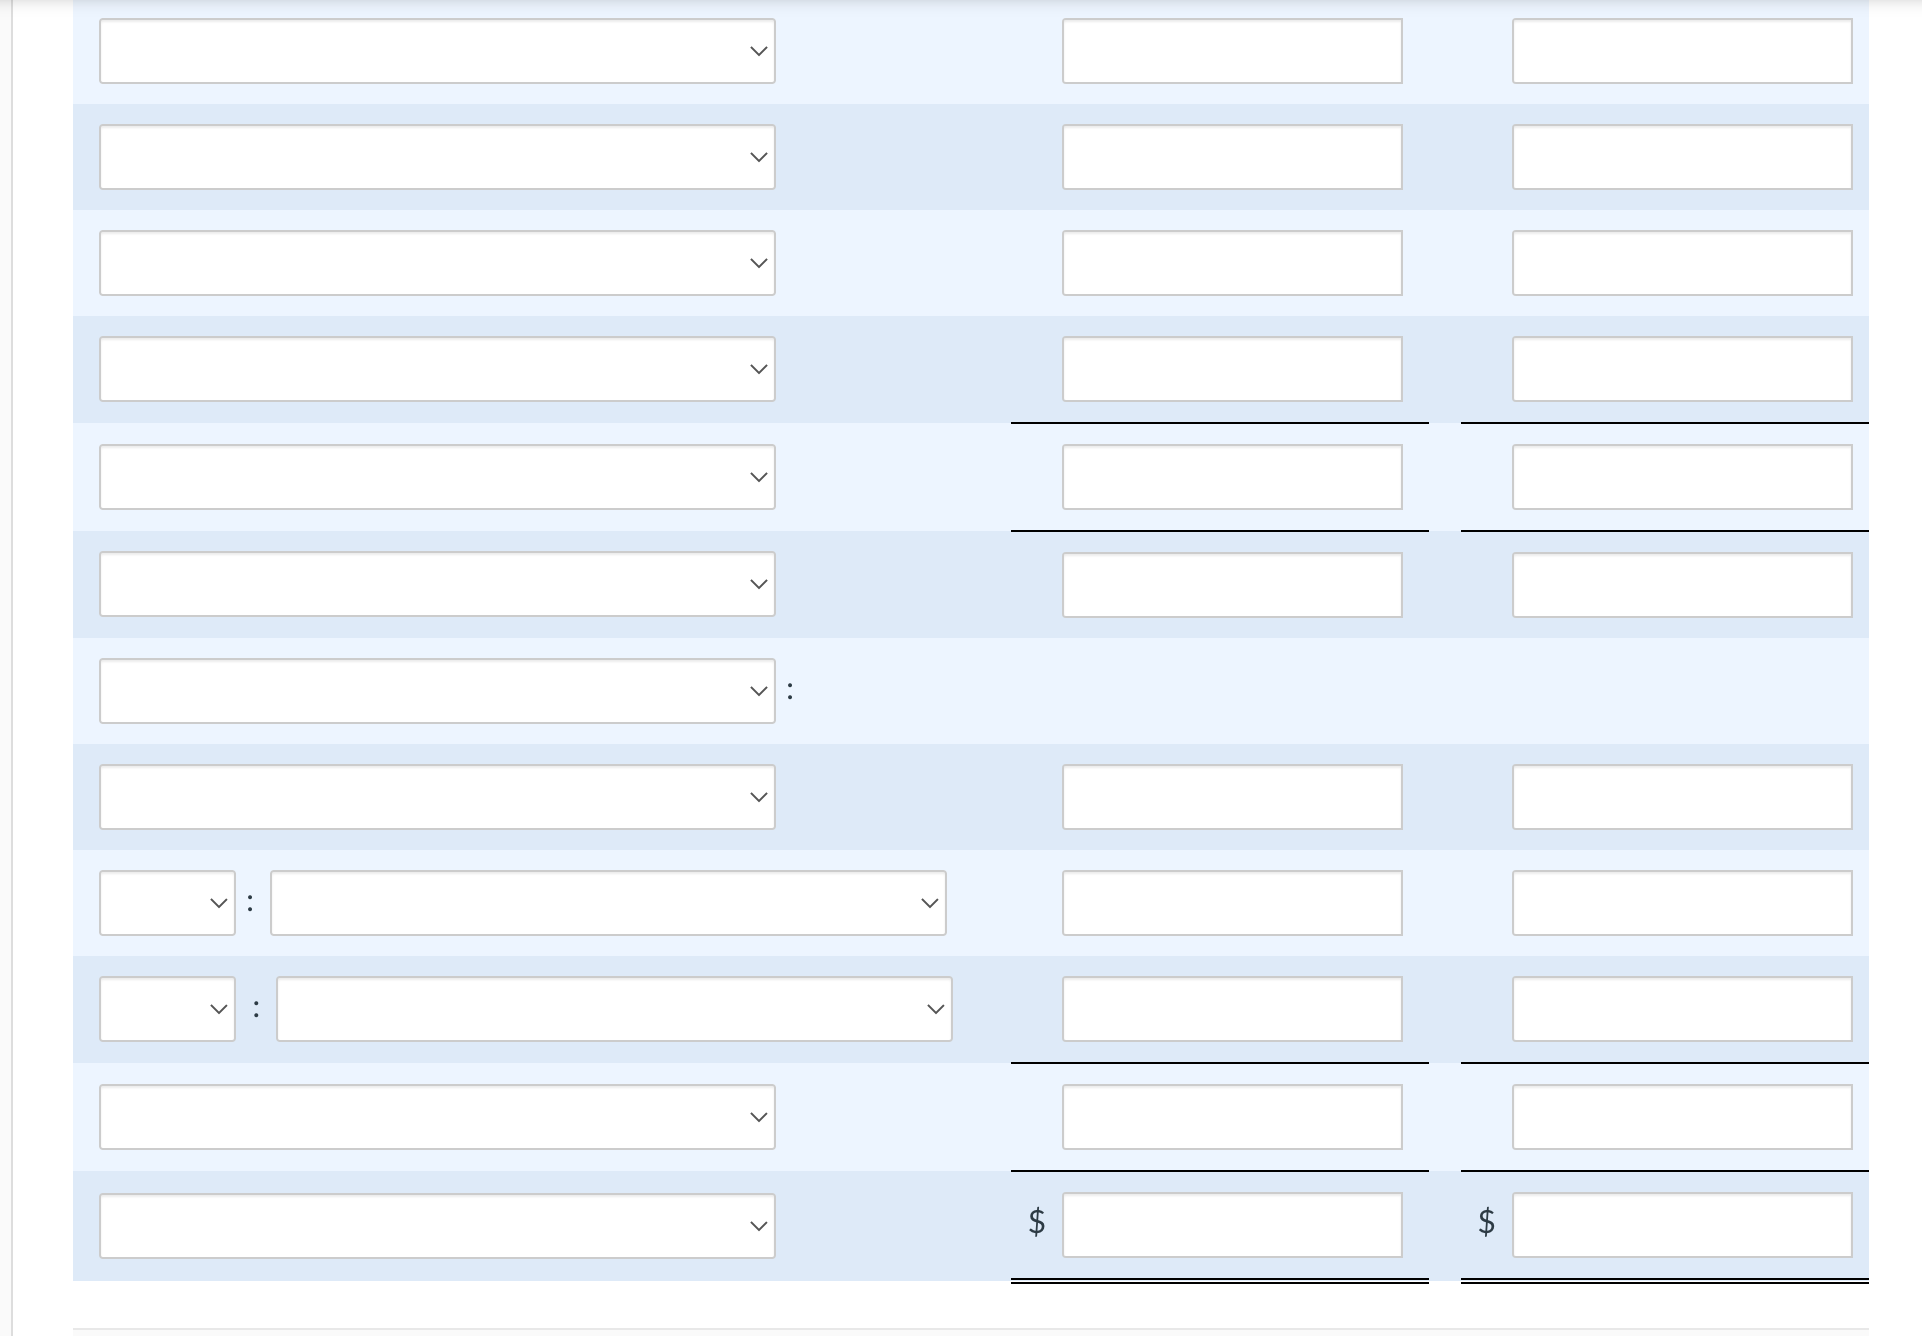1922x1336 pixels.
Task: Open the account dropdown in the bottom row
Action: pos(437,1224)
